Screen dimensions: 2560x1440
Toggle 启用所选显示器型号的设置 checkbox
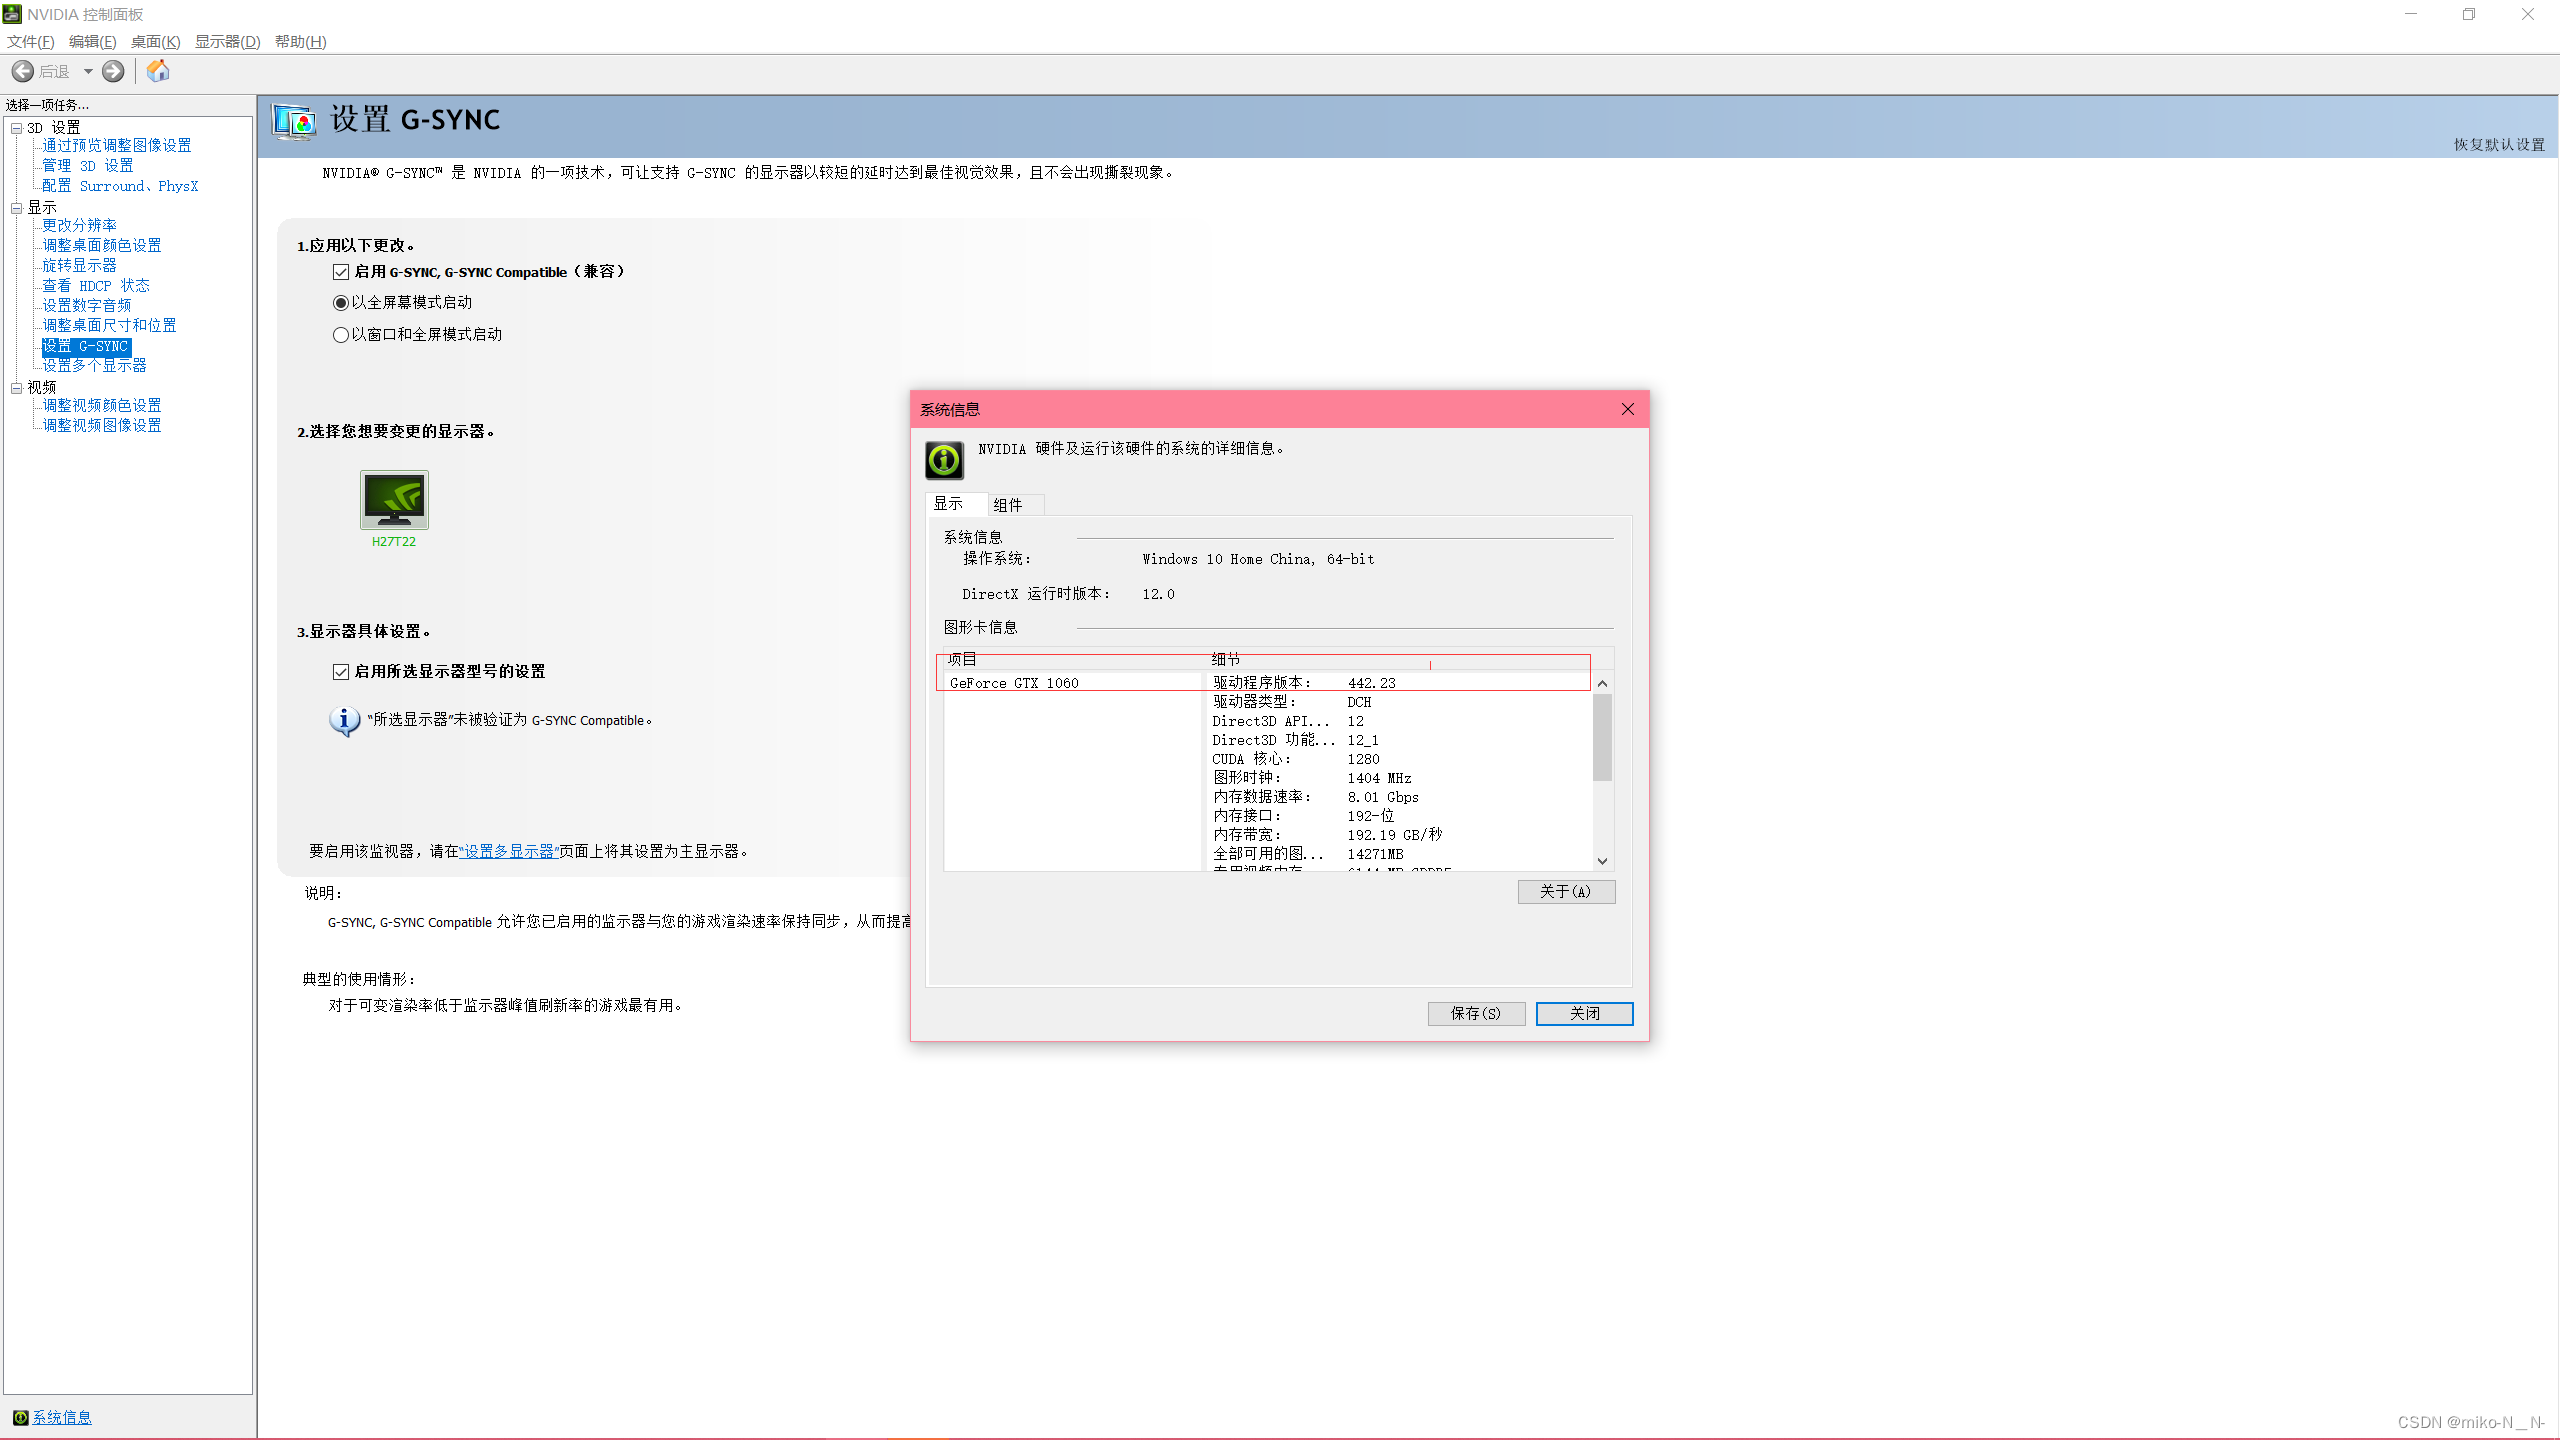coord(341,672)
